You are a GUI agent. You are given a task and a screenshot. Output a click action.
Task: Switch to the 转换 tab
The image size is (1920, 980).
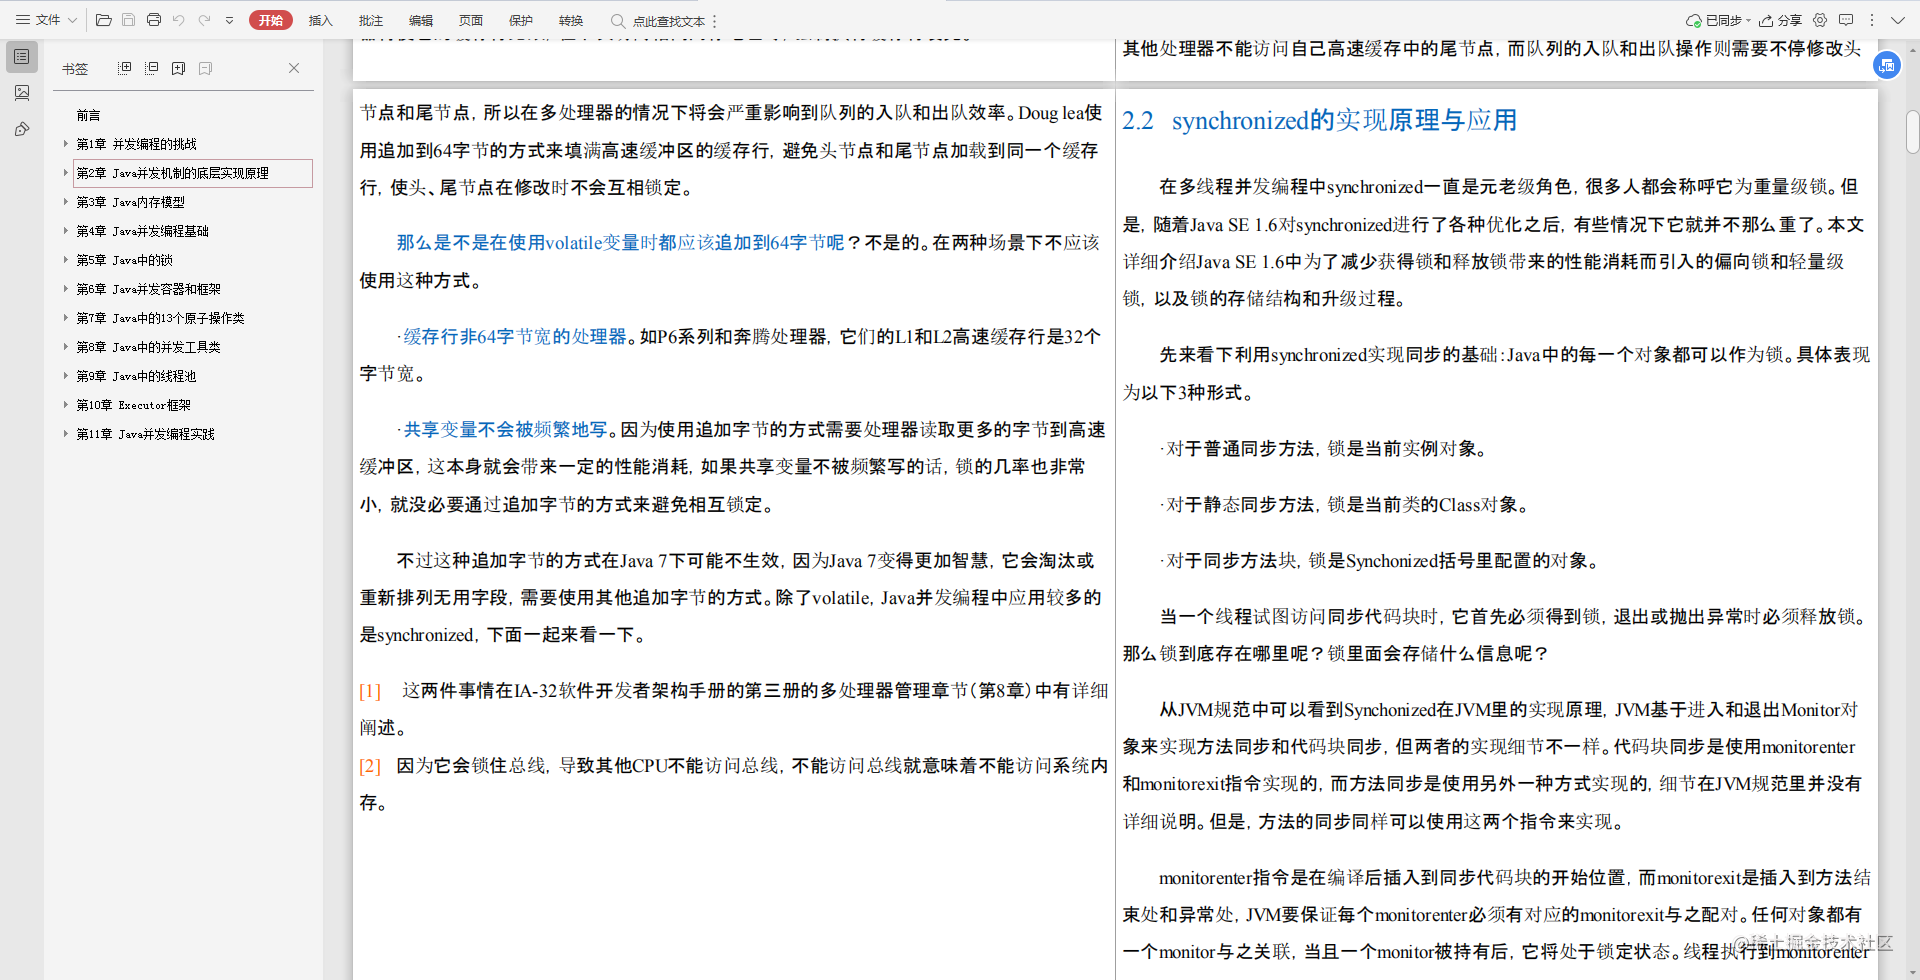coord(571,20)
